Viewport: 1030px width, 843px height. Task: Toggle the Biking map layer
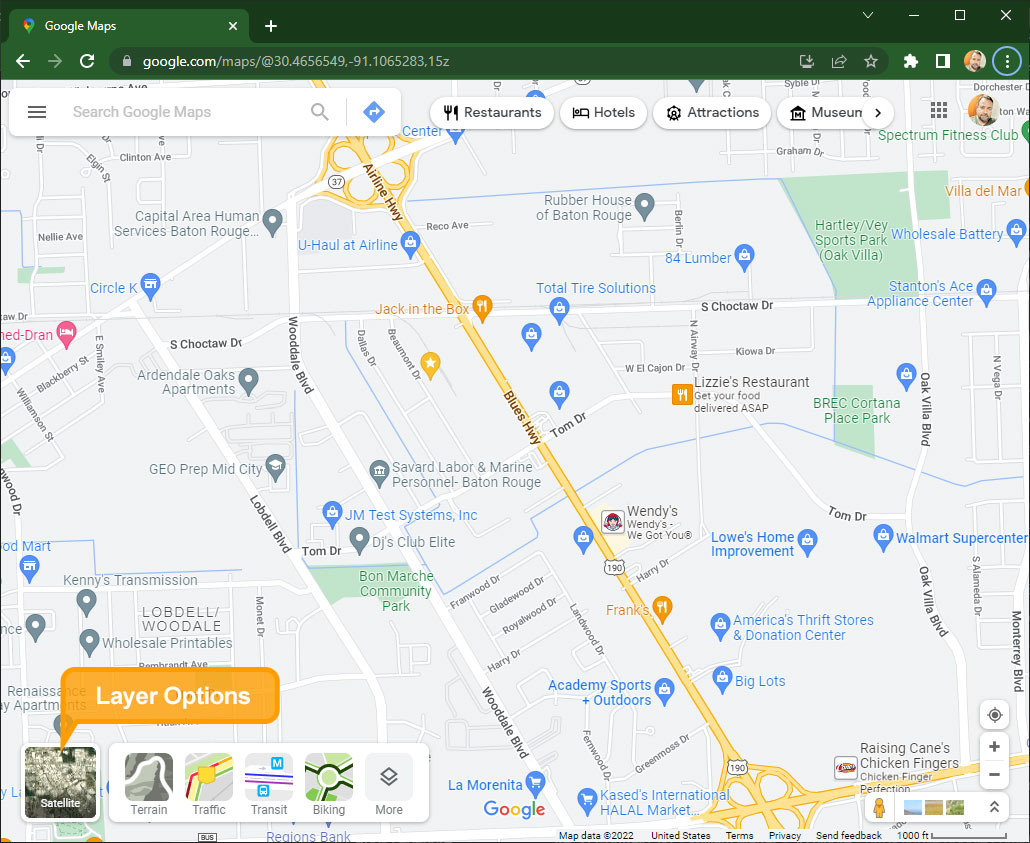(x=328, y=785)
